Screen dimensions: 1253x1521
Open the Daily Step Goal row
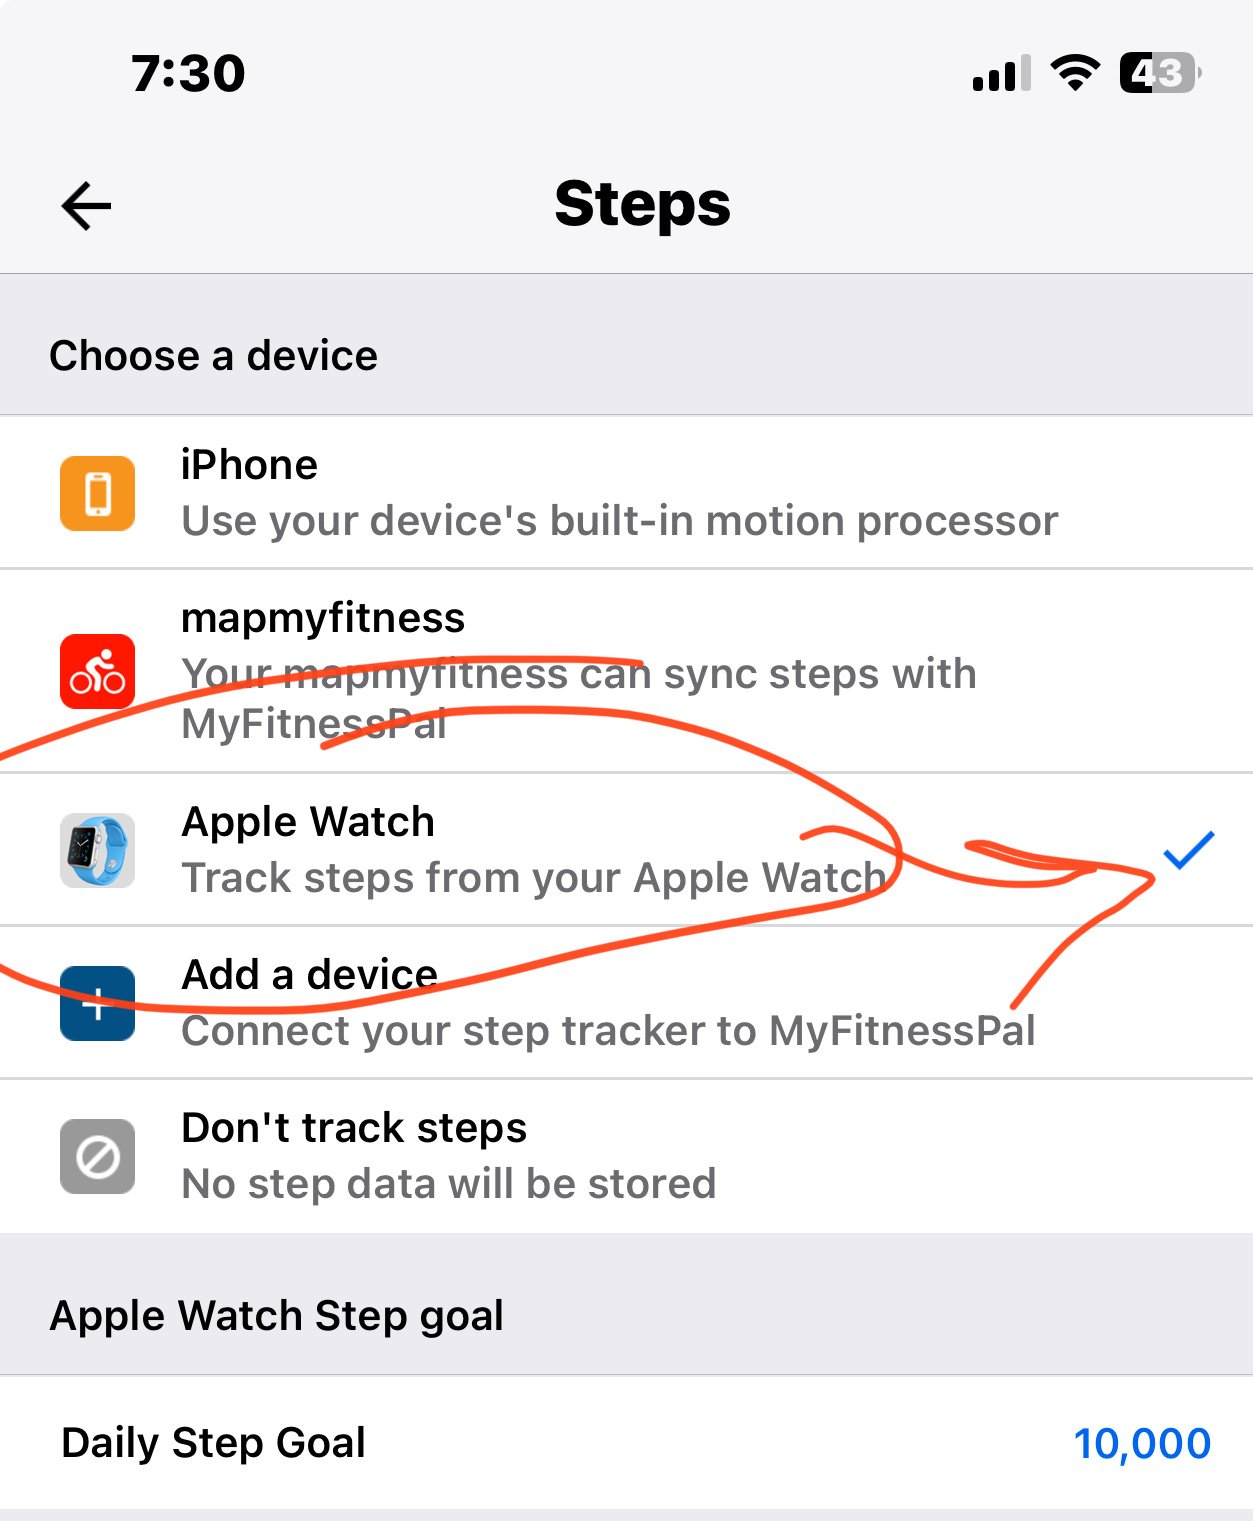pos(626,1443)
